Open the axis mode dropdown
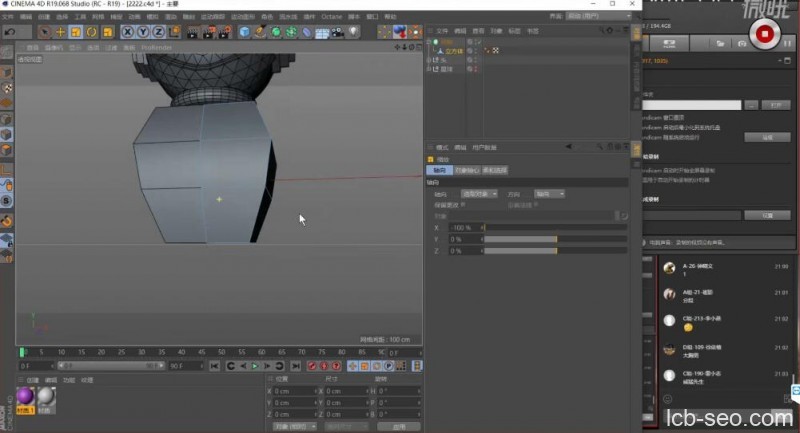 (479, 194)
